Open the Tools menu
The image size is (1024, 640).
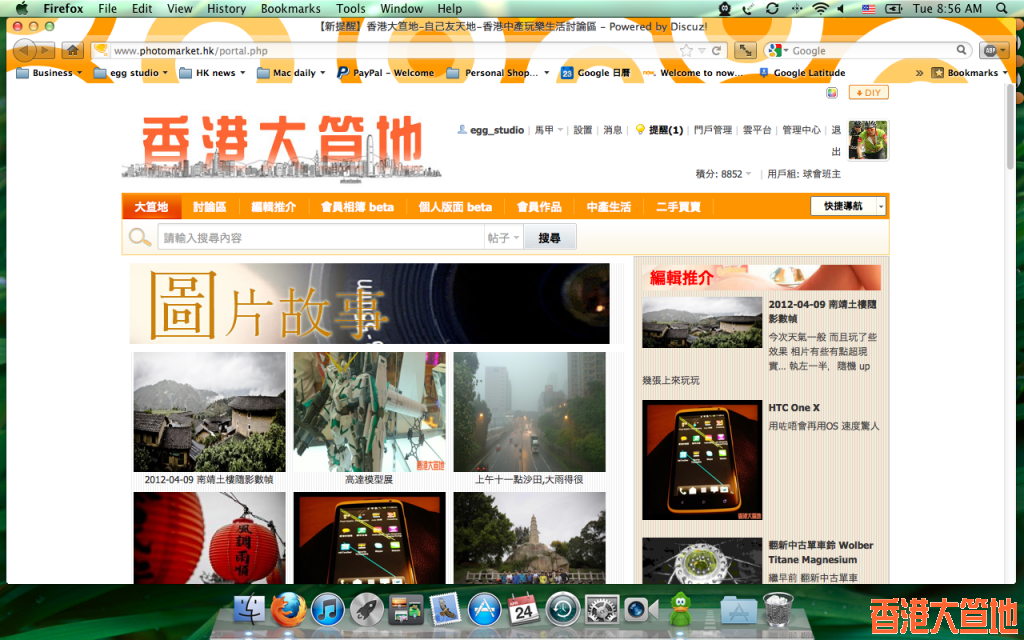[351, 8]
